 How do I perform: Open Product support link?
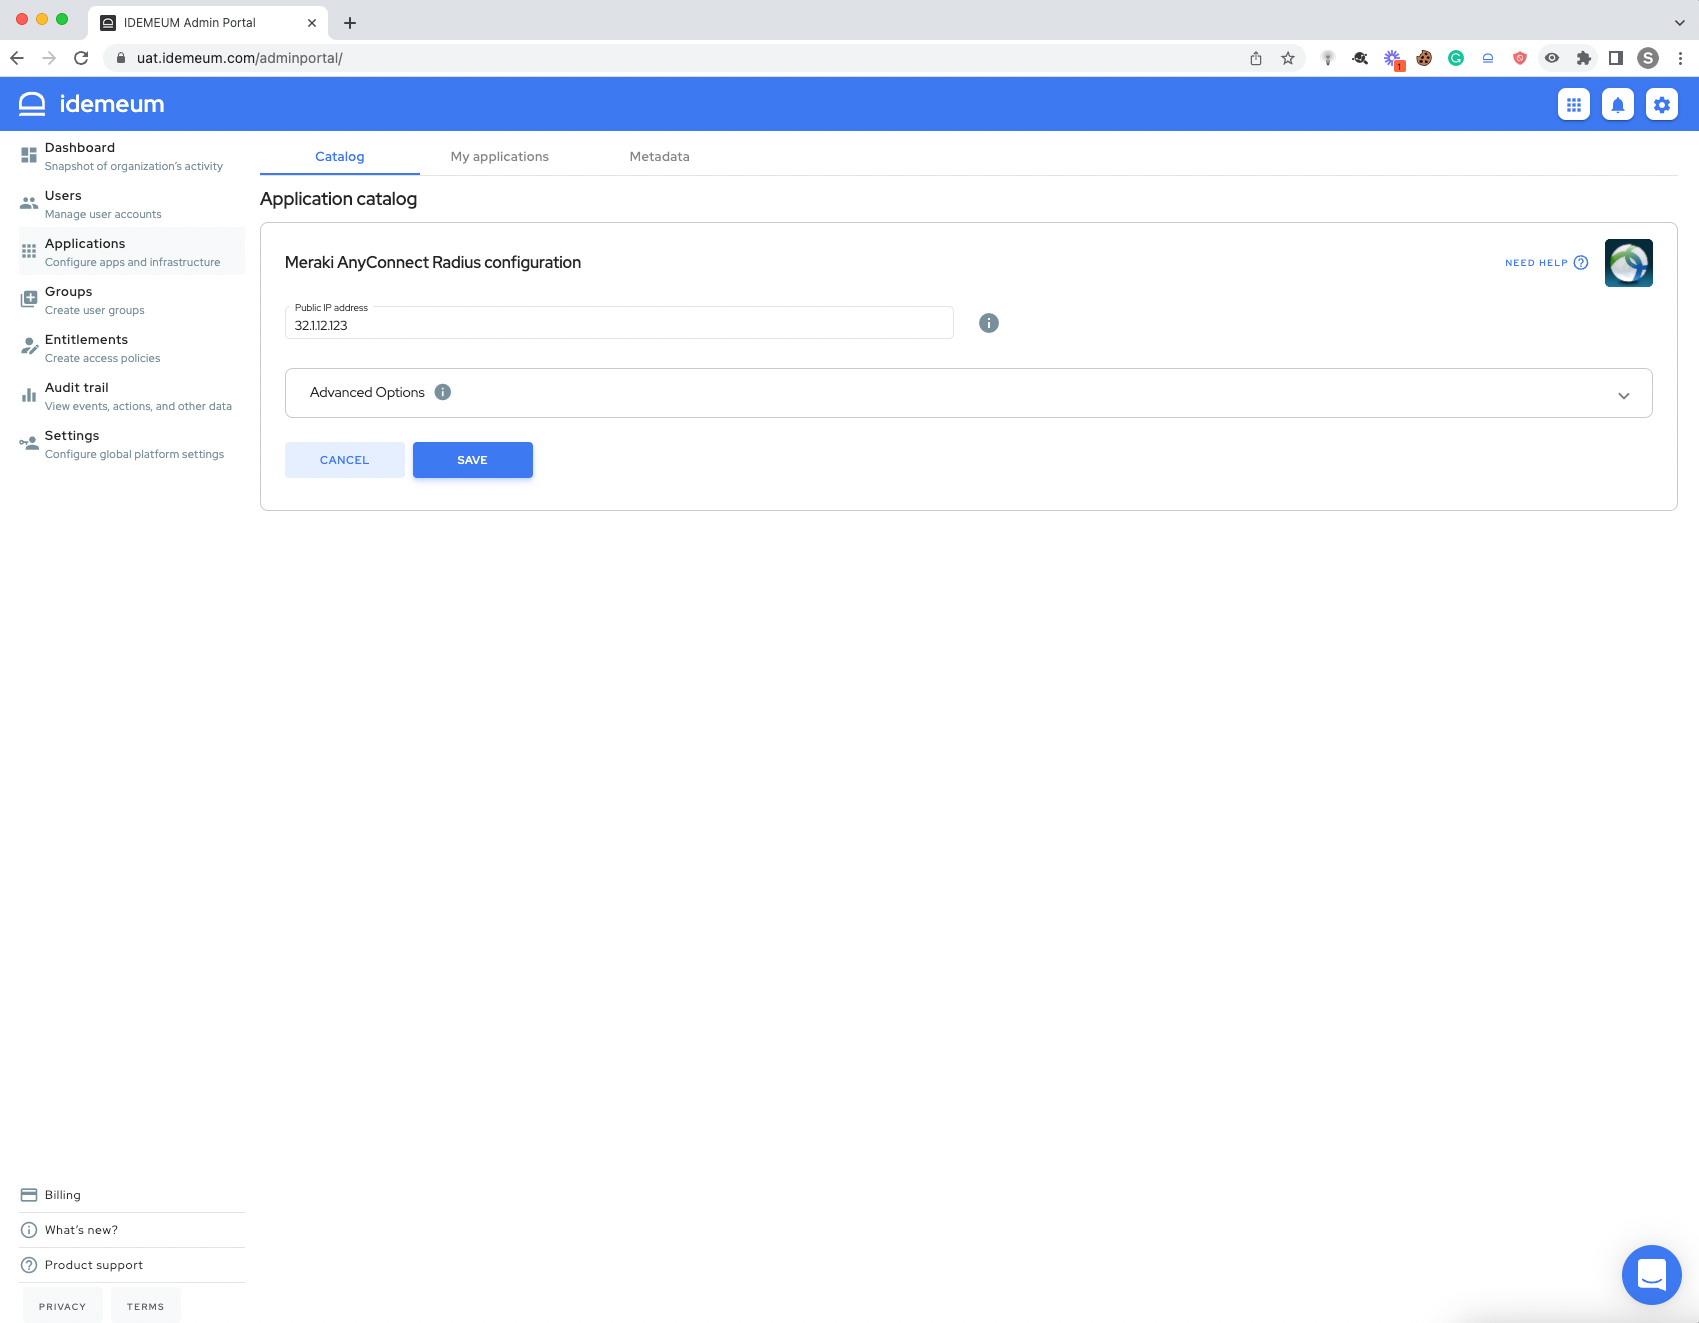[132, 1265]
